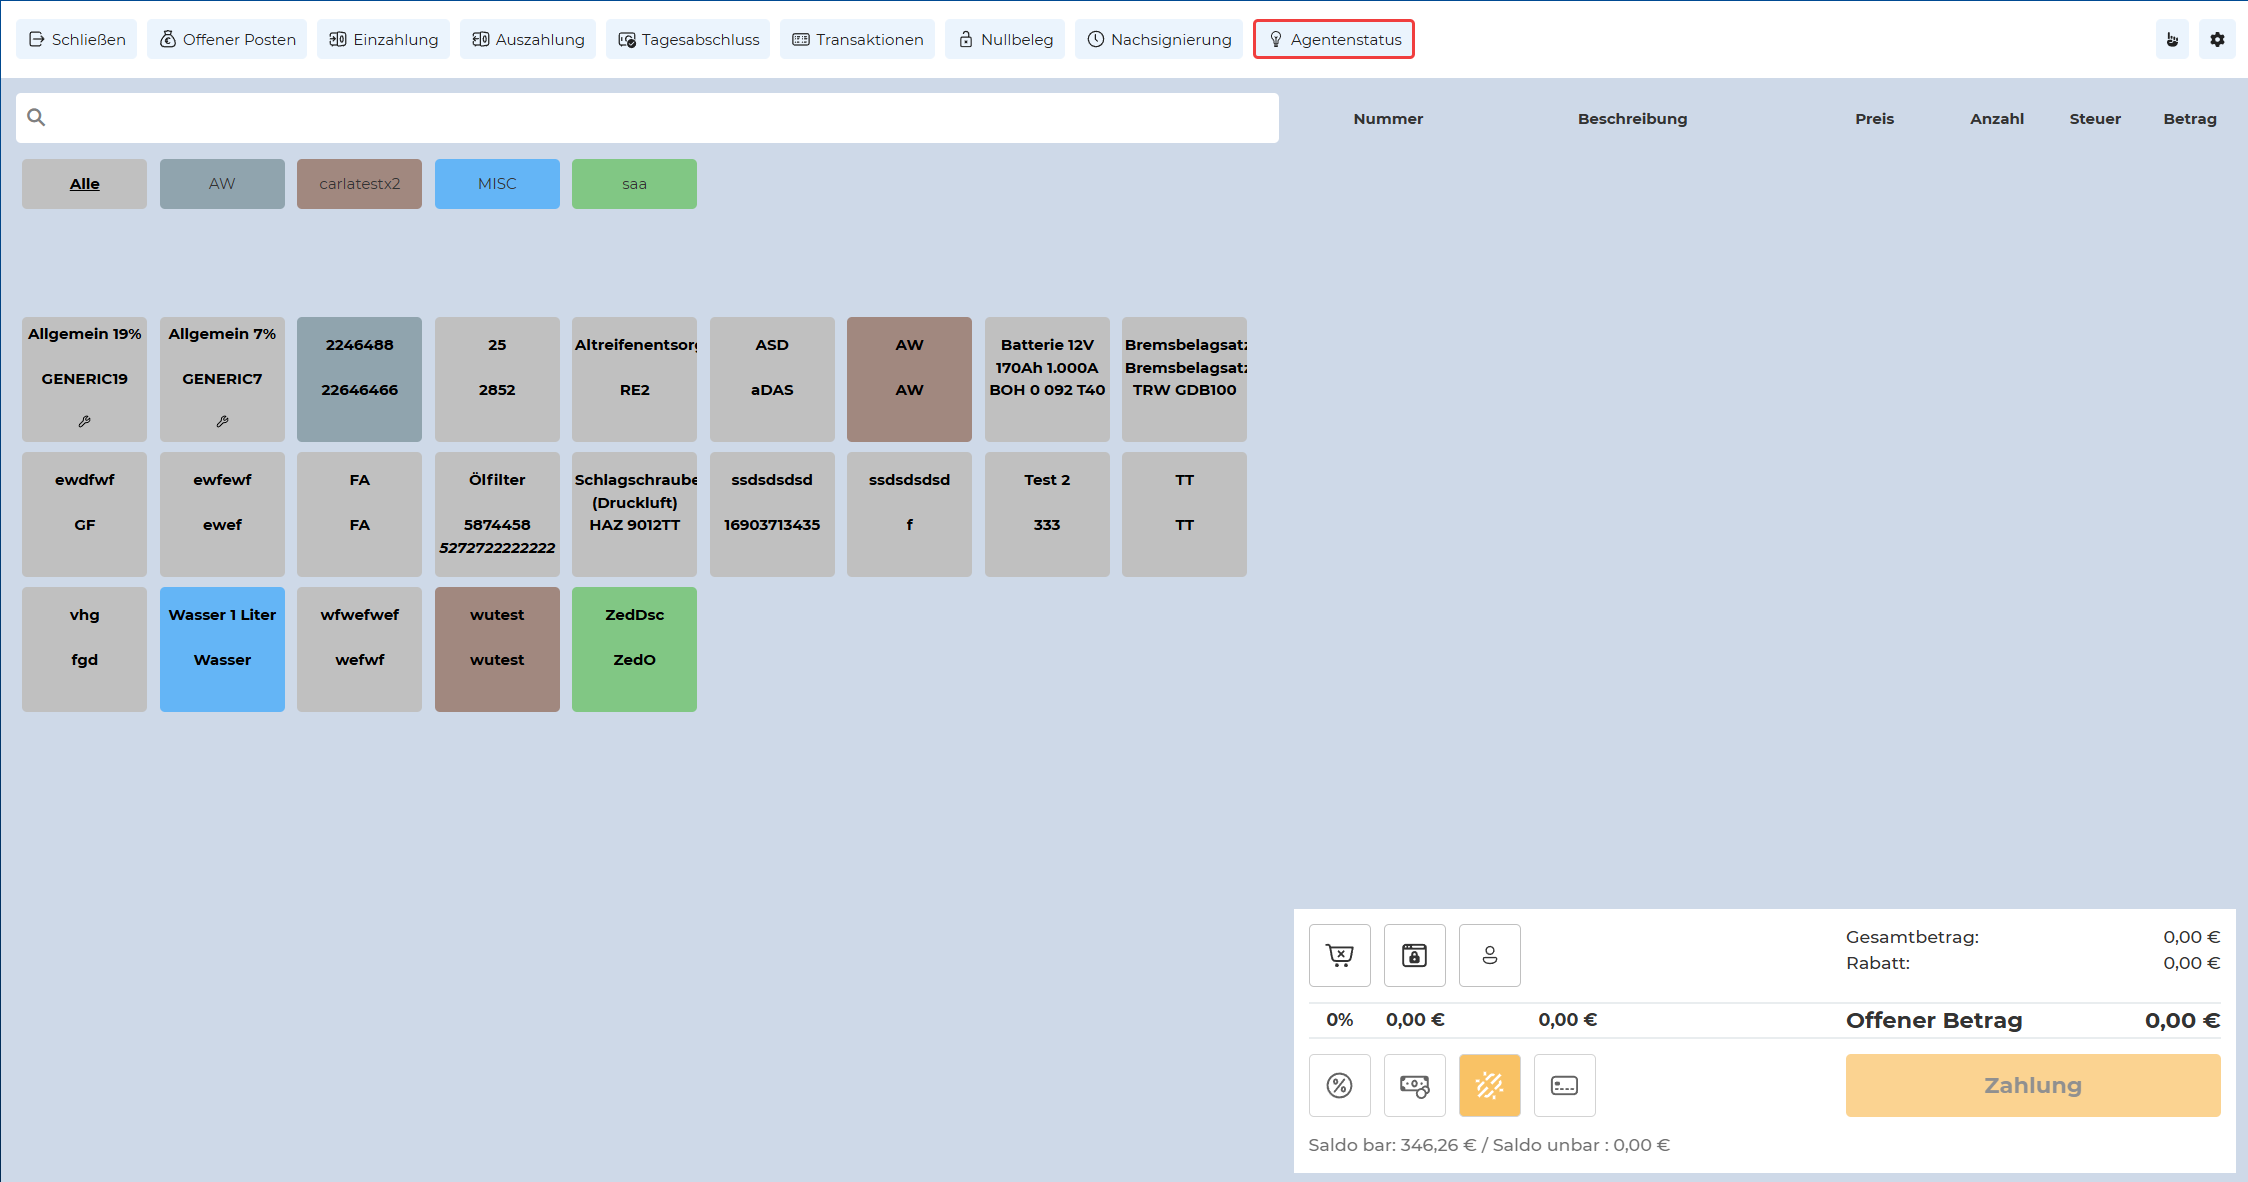
Task: Select the TT product tile
Action: coord(1184,514)
